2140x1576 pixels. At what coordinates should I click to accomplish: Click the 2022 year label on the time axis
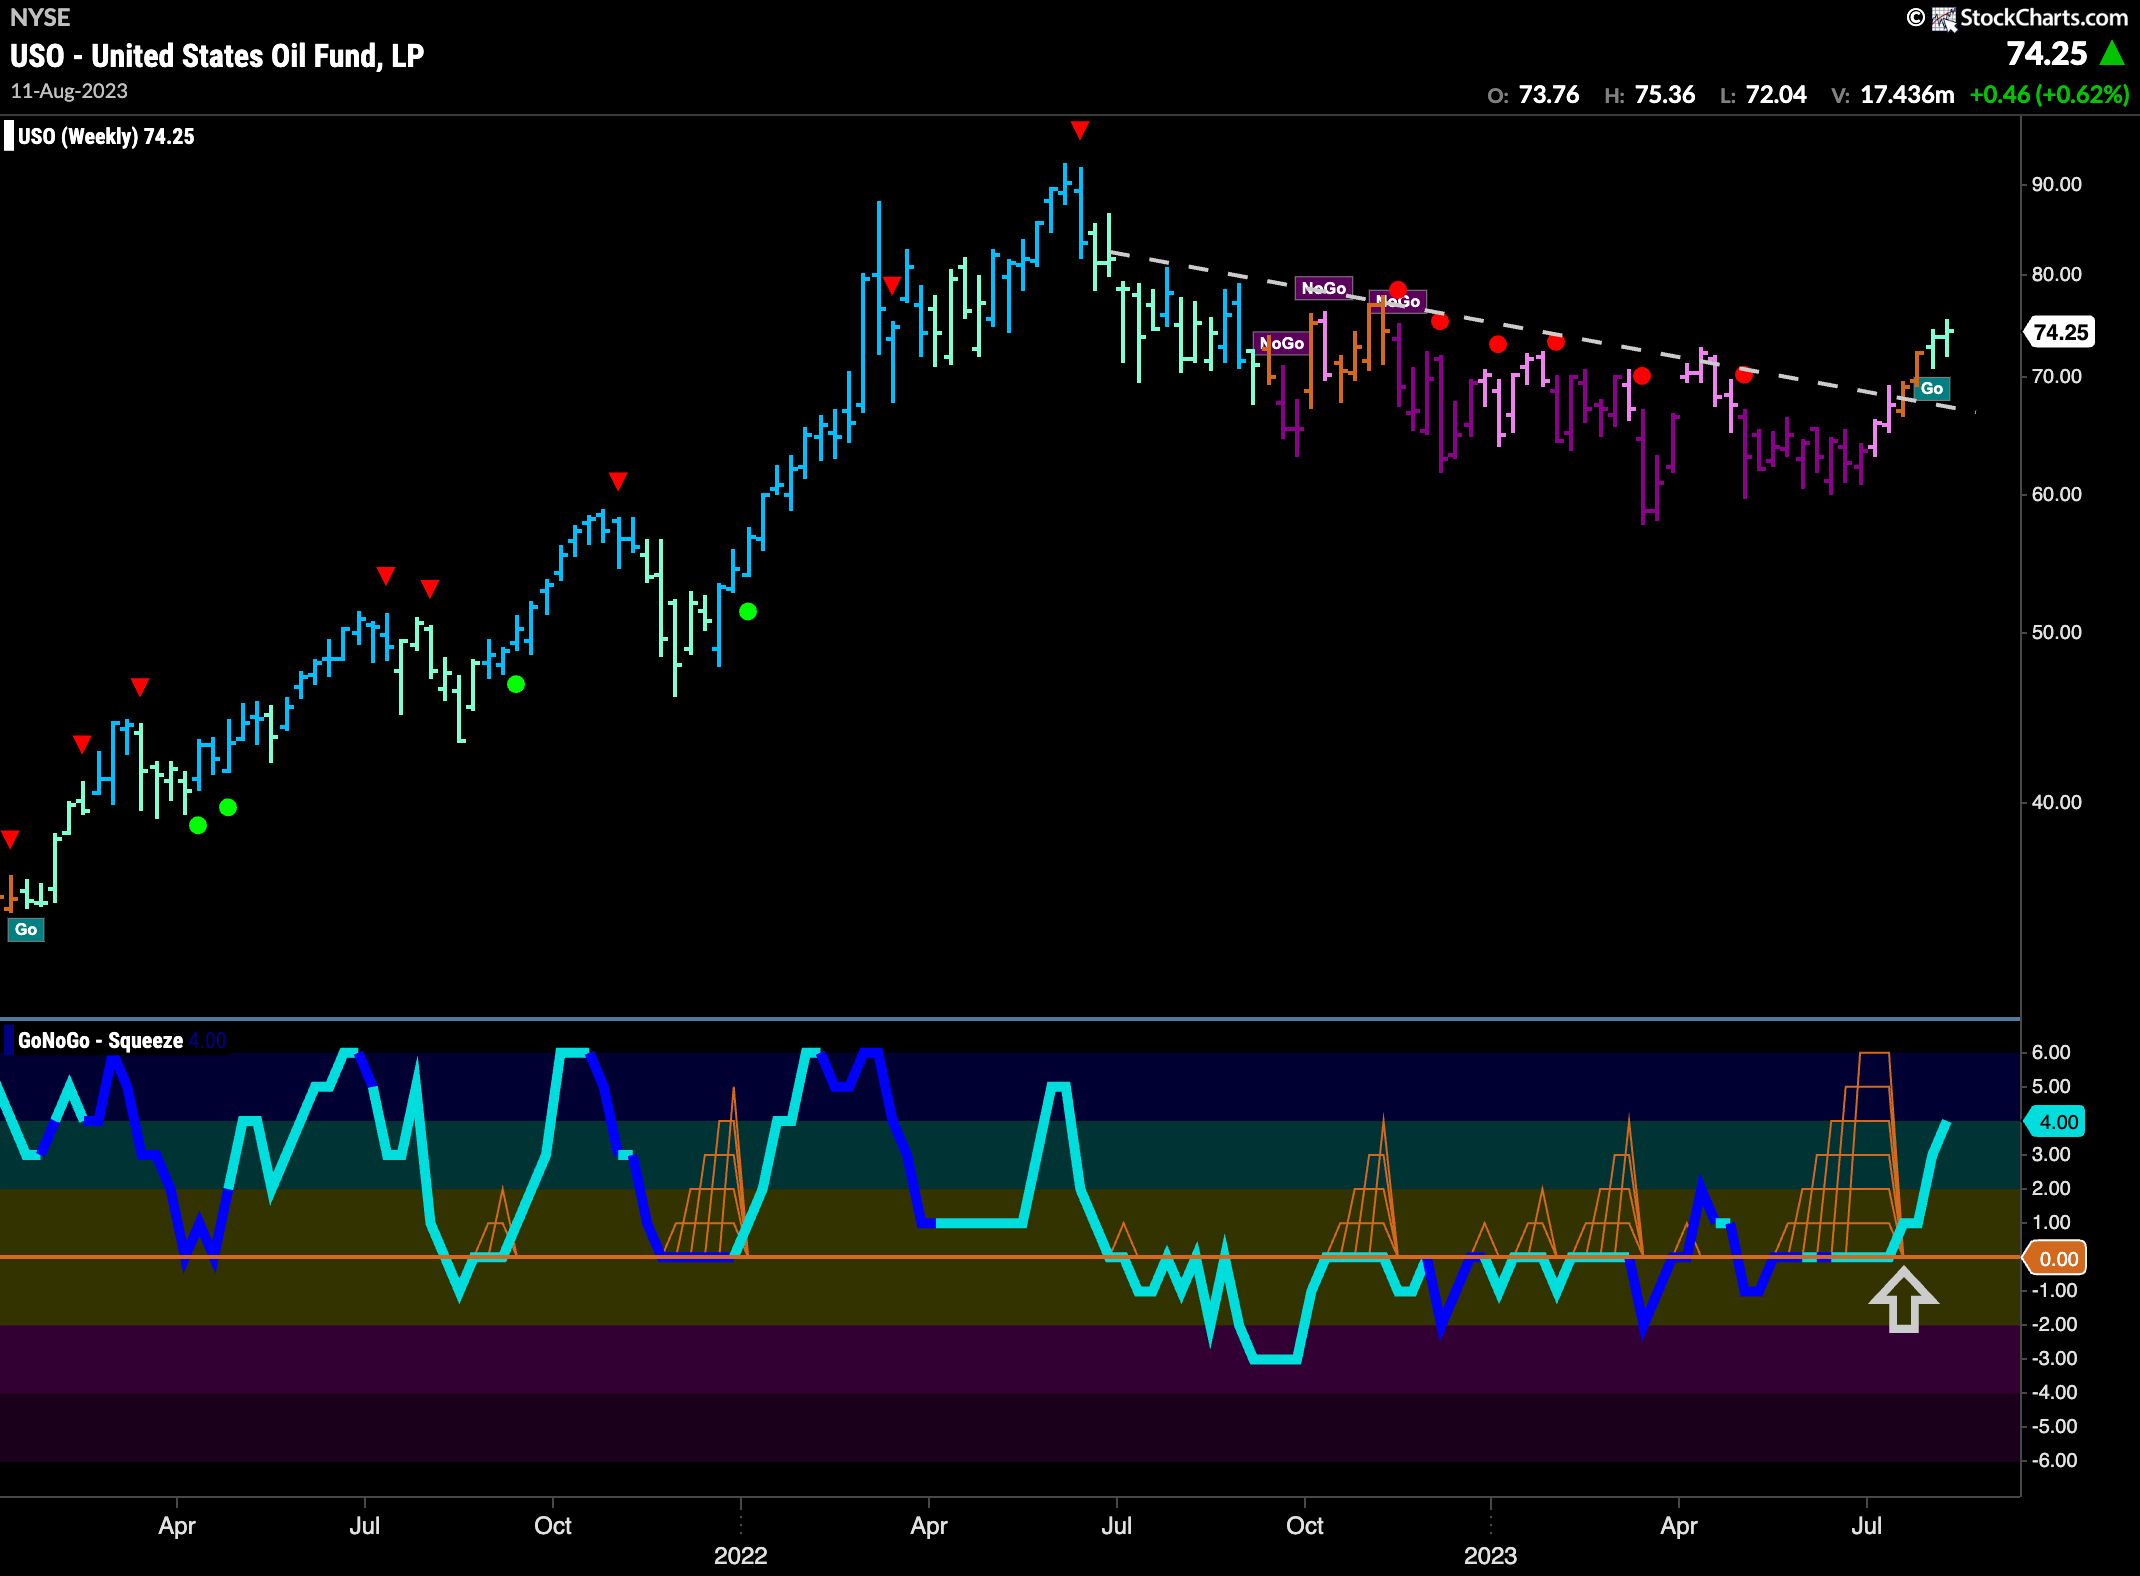coord(741,1556)
